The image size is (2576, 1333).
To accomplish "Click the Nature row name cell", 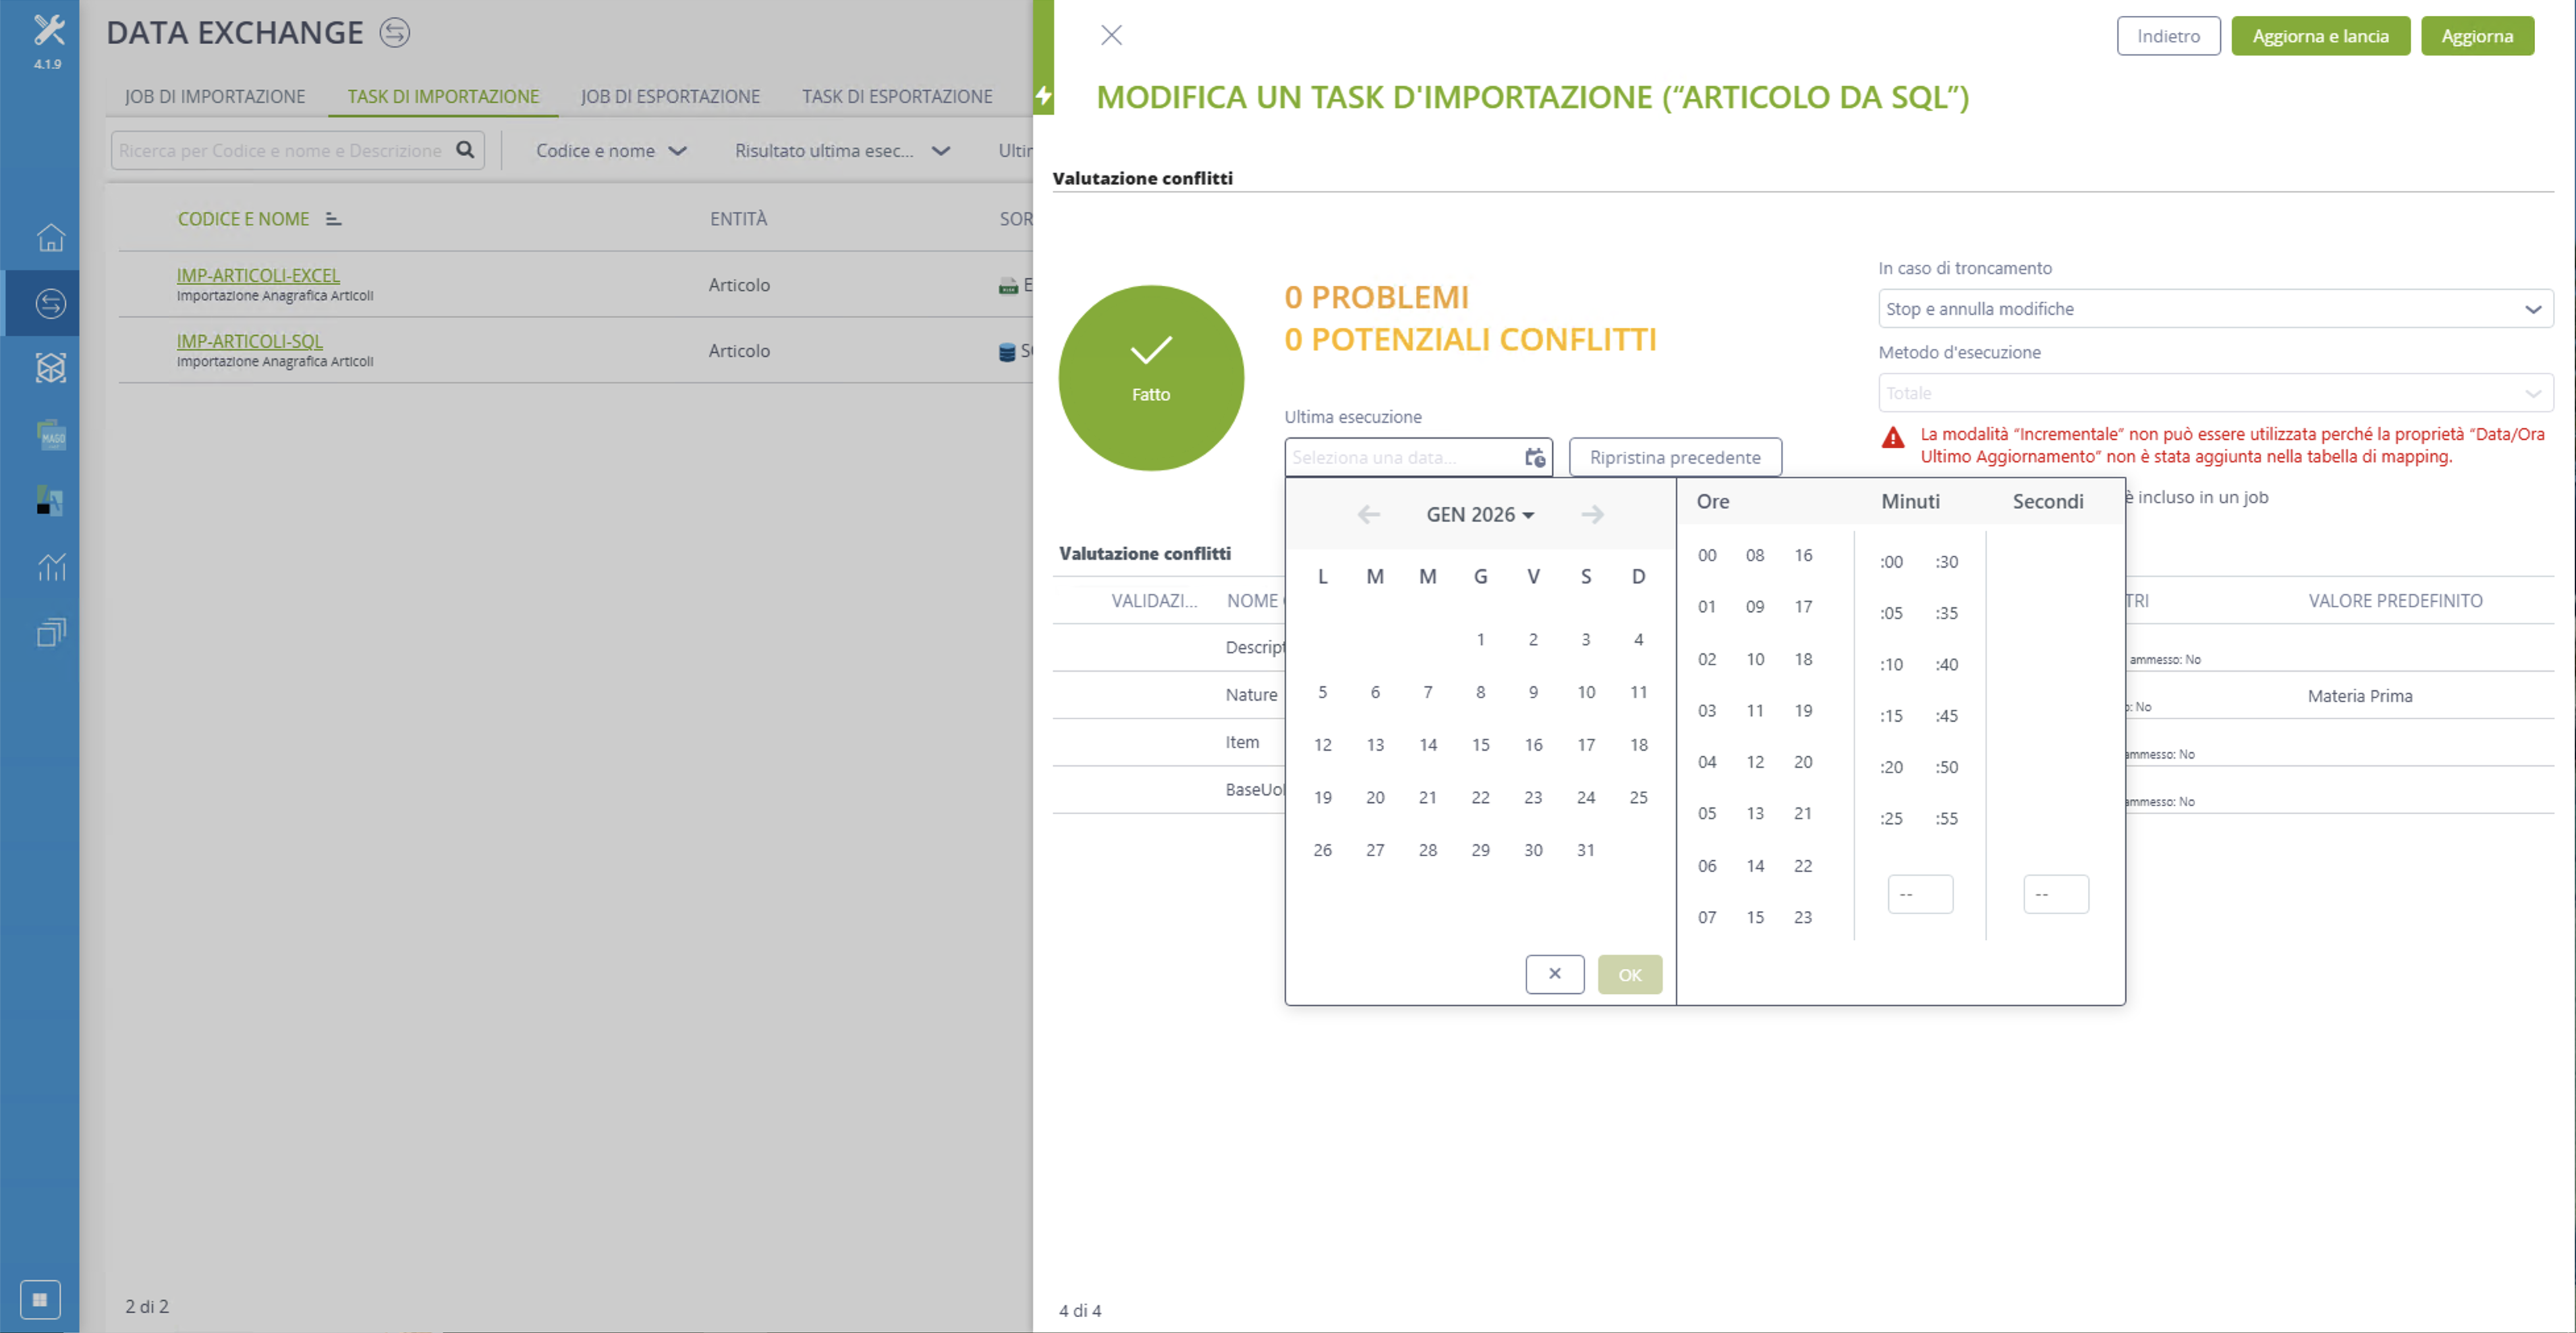I will point(1251,694).
